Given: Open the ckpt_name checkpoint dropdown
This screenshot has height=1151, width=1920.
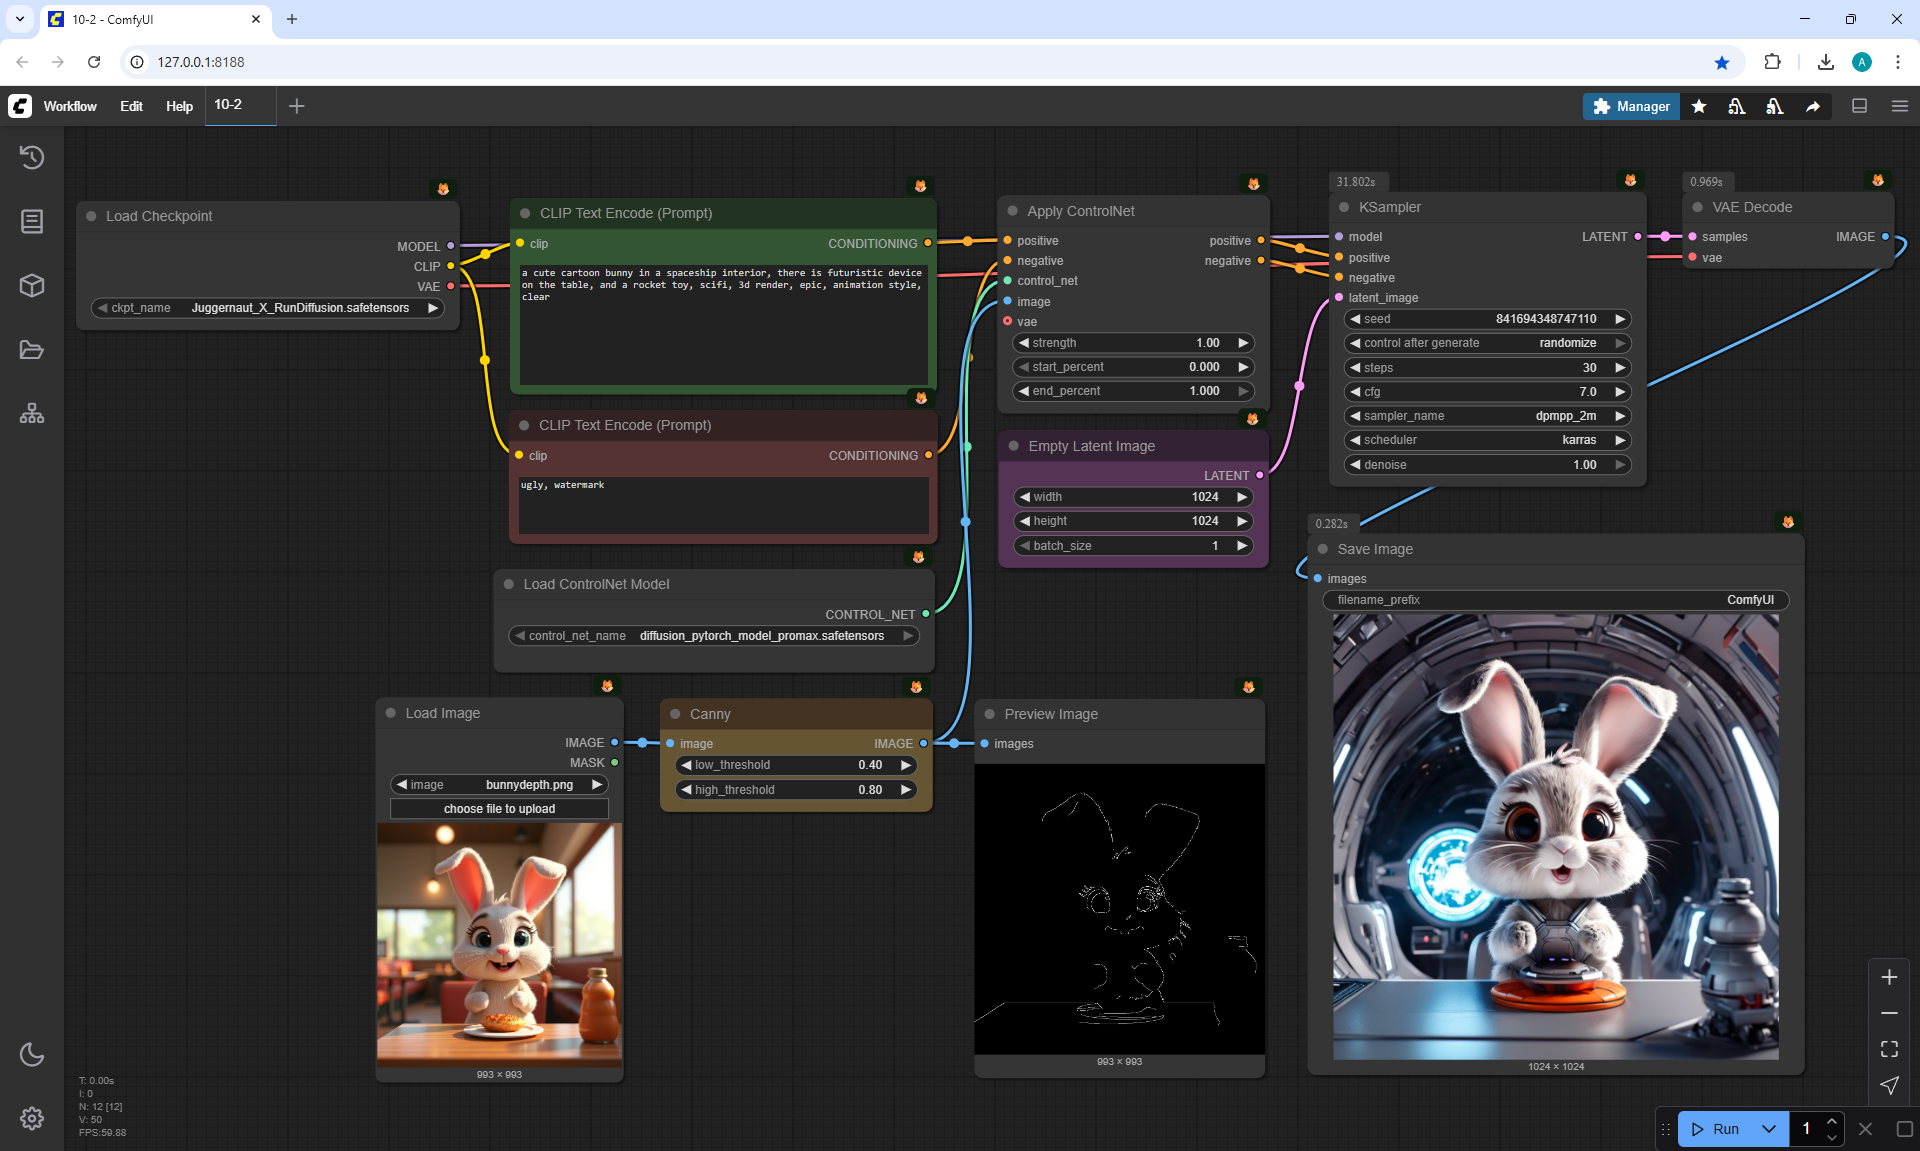Looking at the screenshot, I should tap(268, 308).
